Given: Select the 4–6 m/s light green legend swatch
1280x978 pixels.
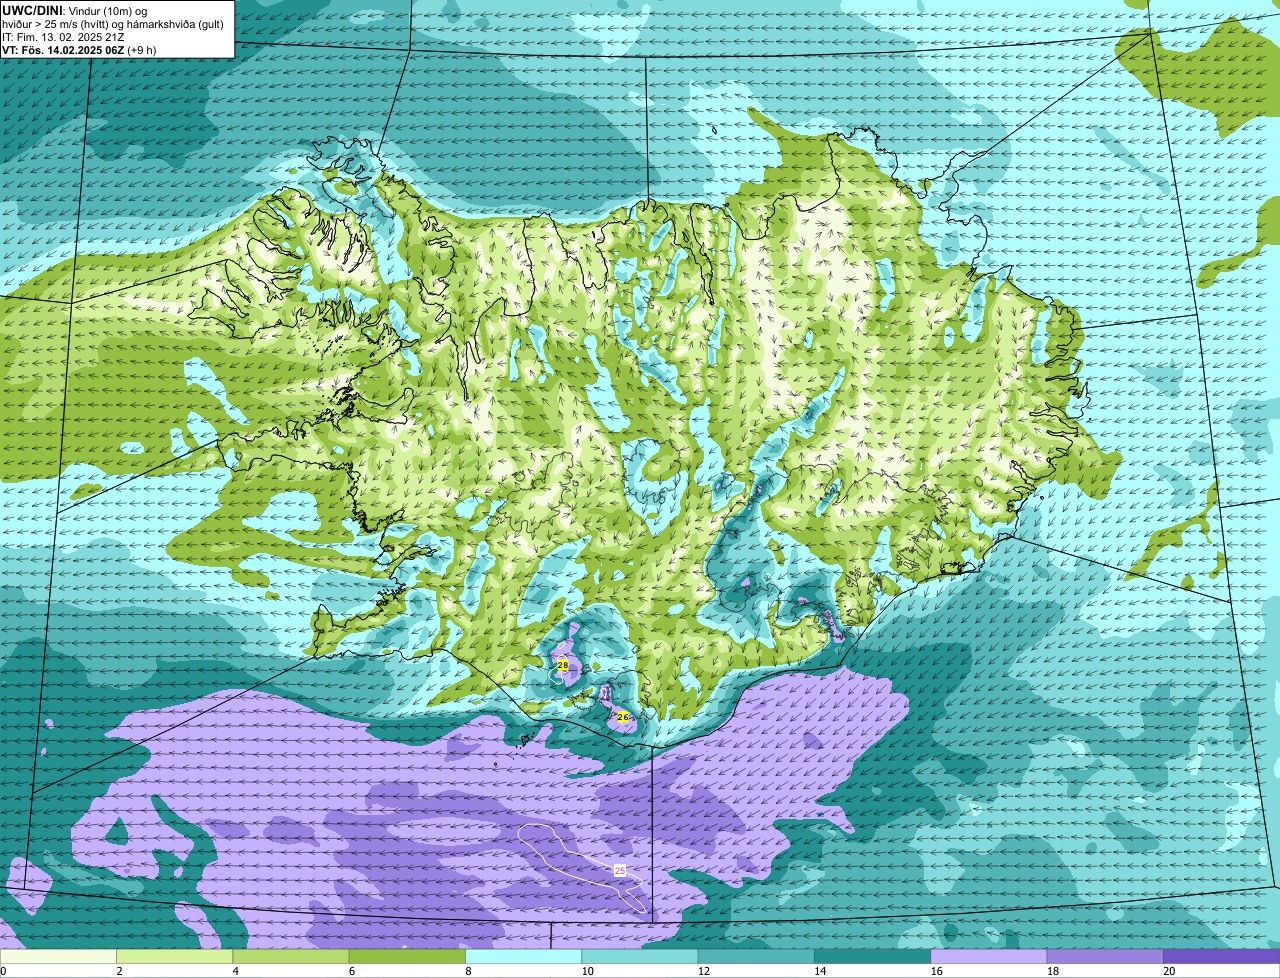Looking at the screenshot, I should click(x=291, y=956).
